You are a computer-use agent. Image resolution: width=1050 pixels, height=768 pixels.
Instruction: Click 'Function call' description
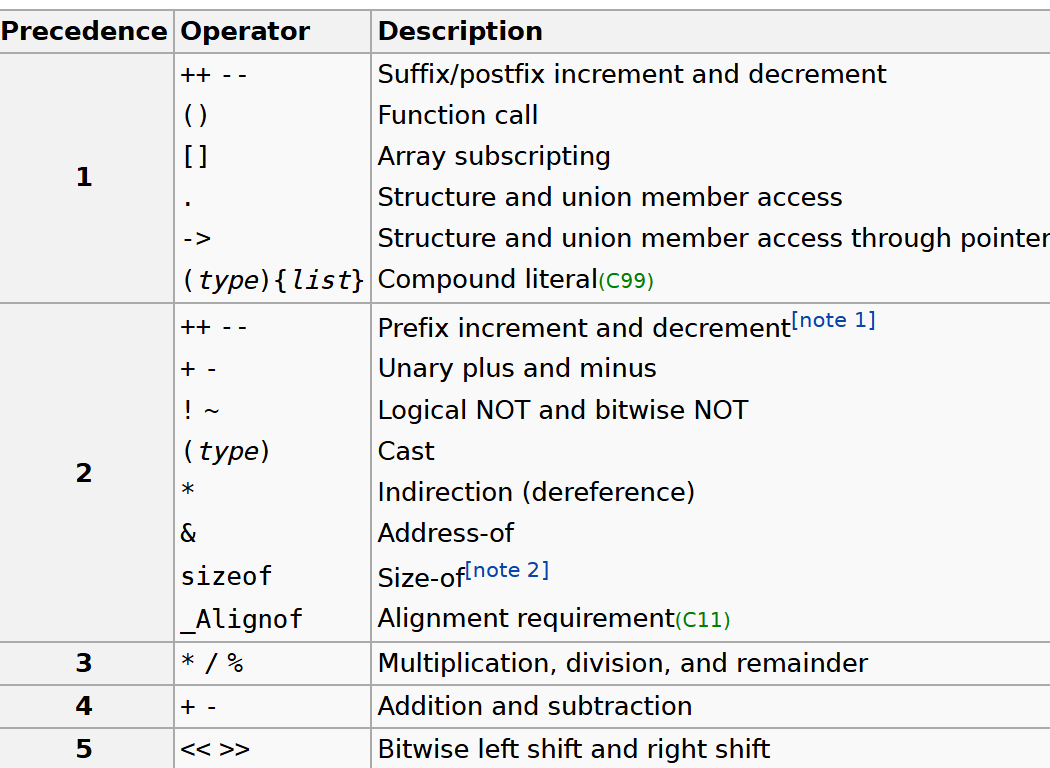click(458, 115)
